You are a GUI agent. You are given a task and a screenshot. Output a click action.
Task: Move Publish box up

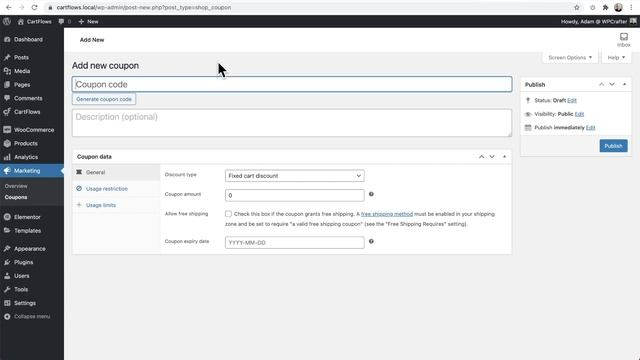pyautogui.click(x=601, y=84)
